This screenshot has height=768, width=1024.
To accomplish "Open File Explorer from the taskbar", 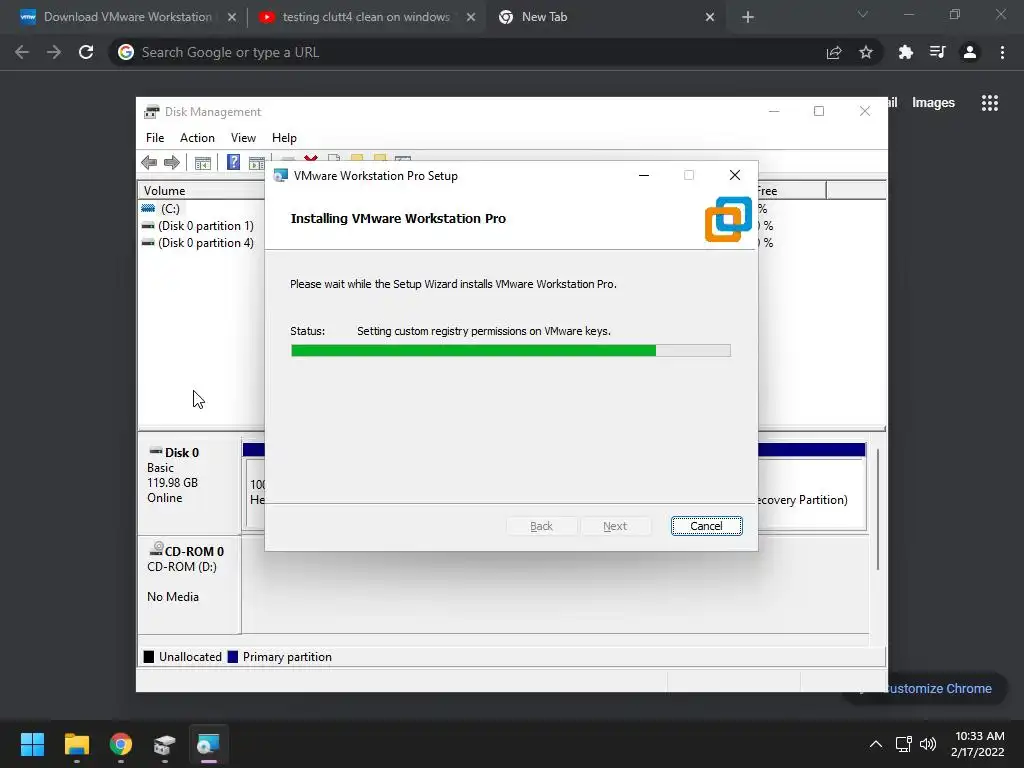I will [76, 744].
